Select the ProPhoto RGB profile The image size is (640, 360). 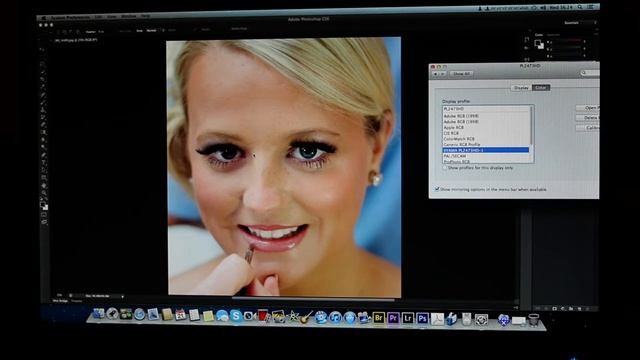486,161
